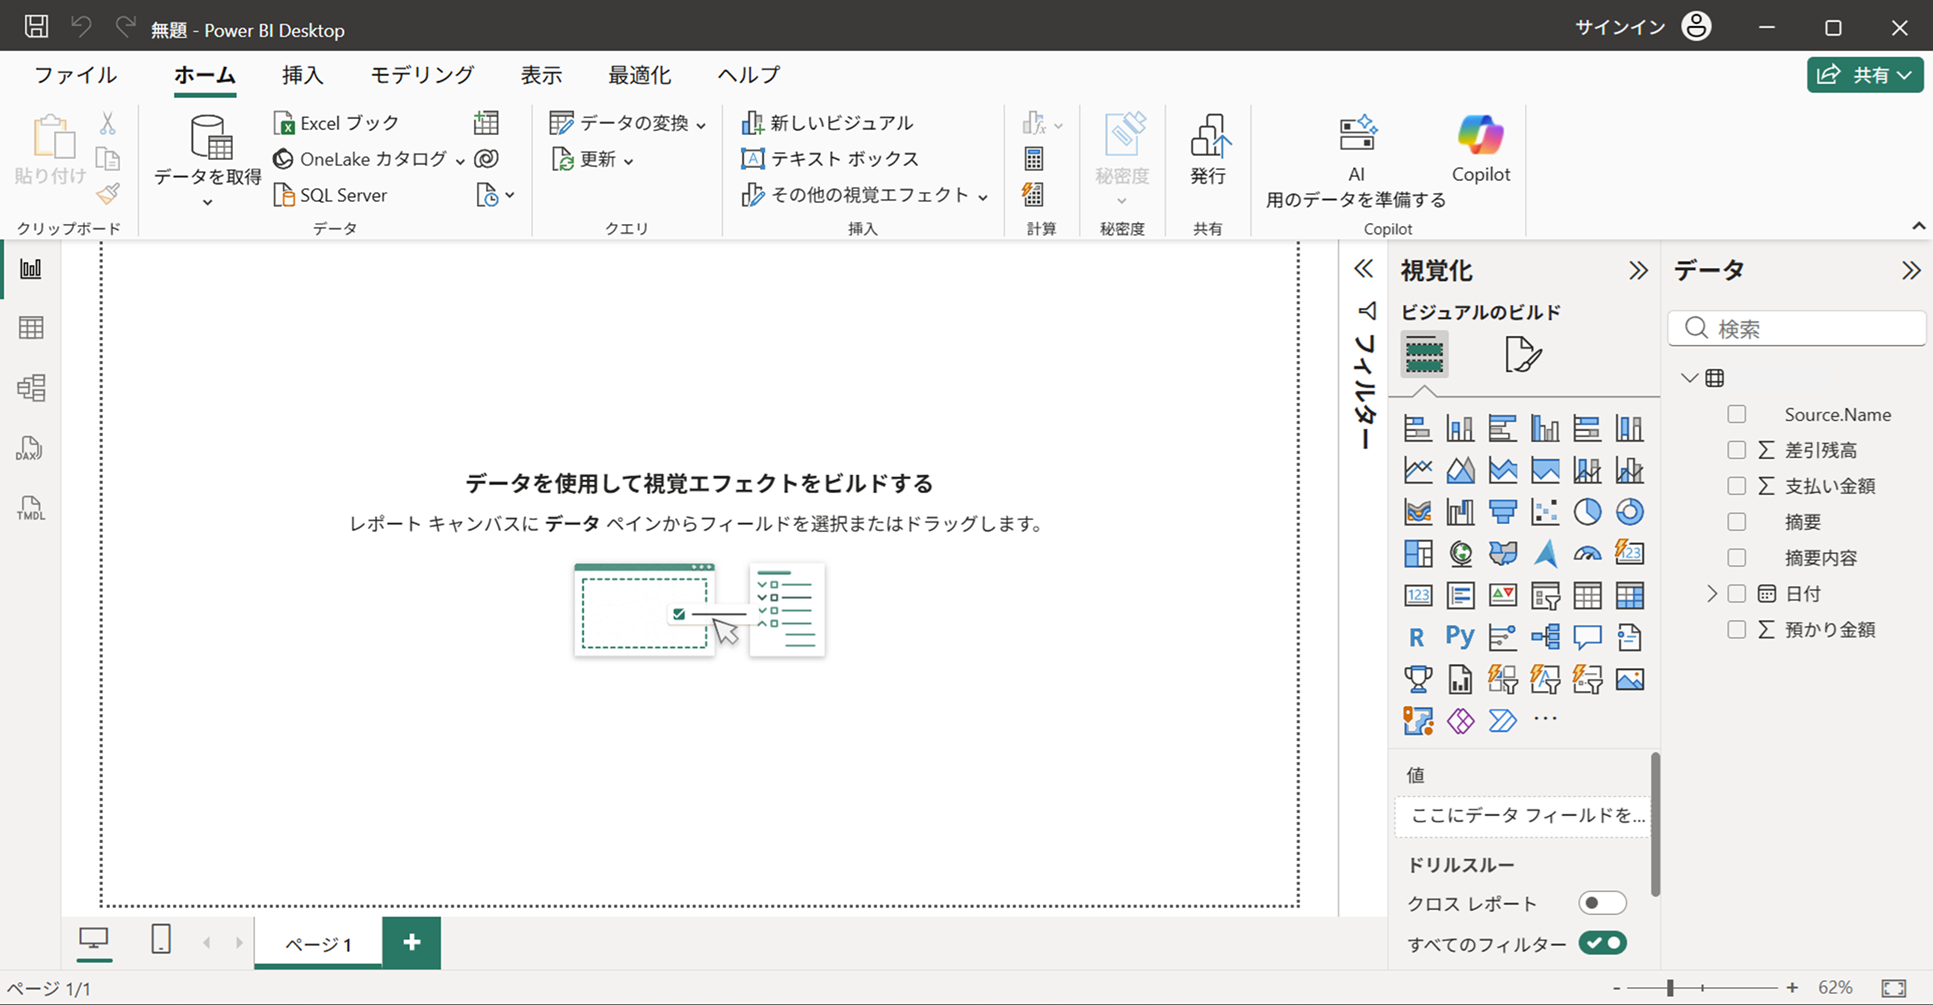Switch to the モデリング ribbon tab

pyautogui.click(x=420, y=74)
